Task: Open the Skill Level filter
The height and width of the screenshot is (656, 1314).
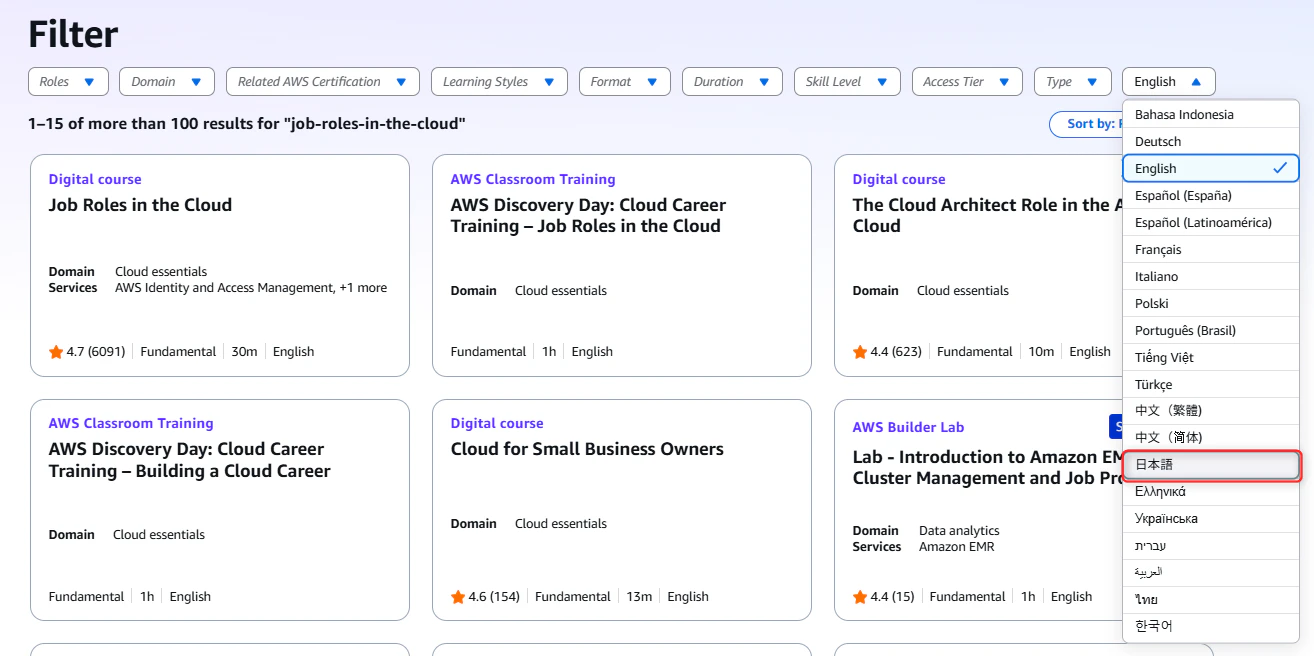Action: point(847,82)
